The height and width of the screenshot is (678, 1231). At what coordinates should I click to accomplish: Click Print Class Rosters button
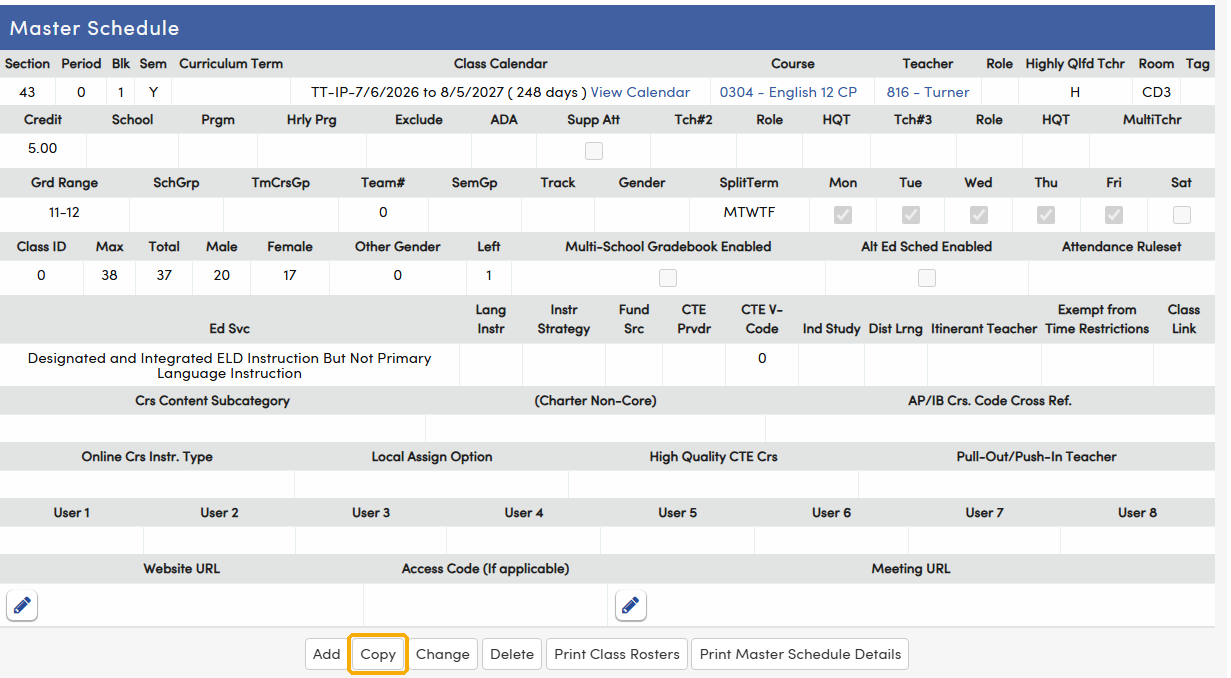[x=617, y=654]
